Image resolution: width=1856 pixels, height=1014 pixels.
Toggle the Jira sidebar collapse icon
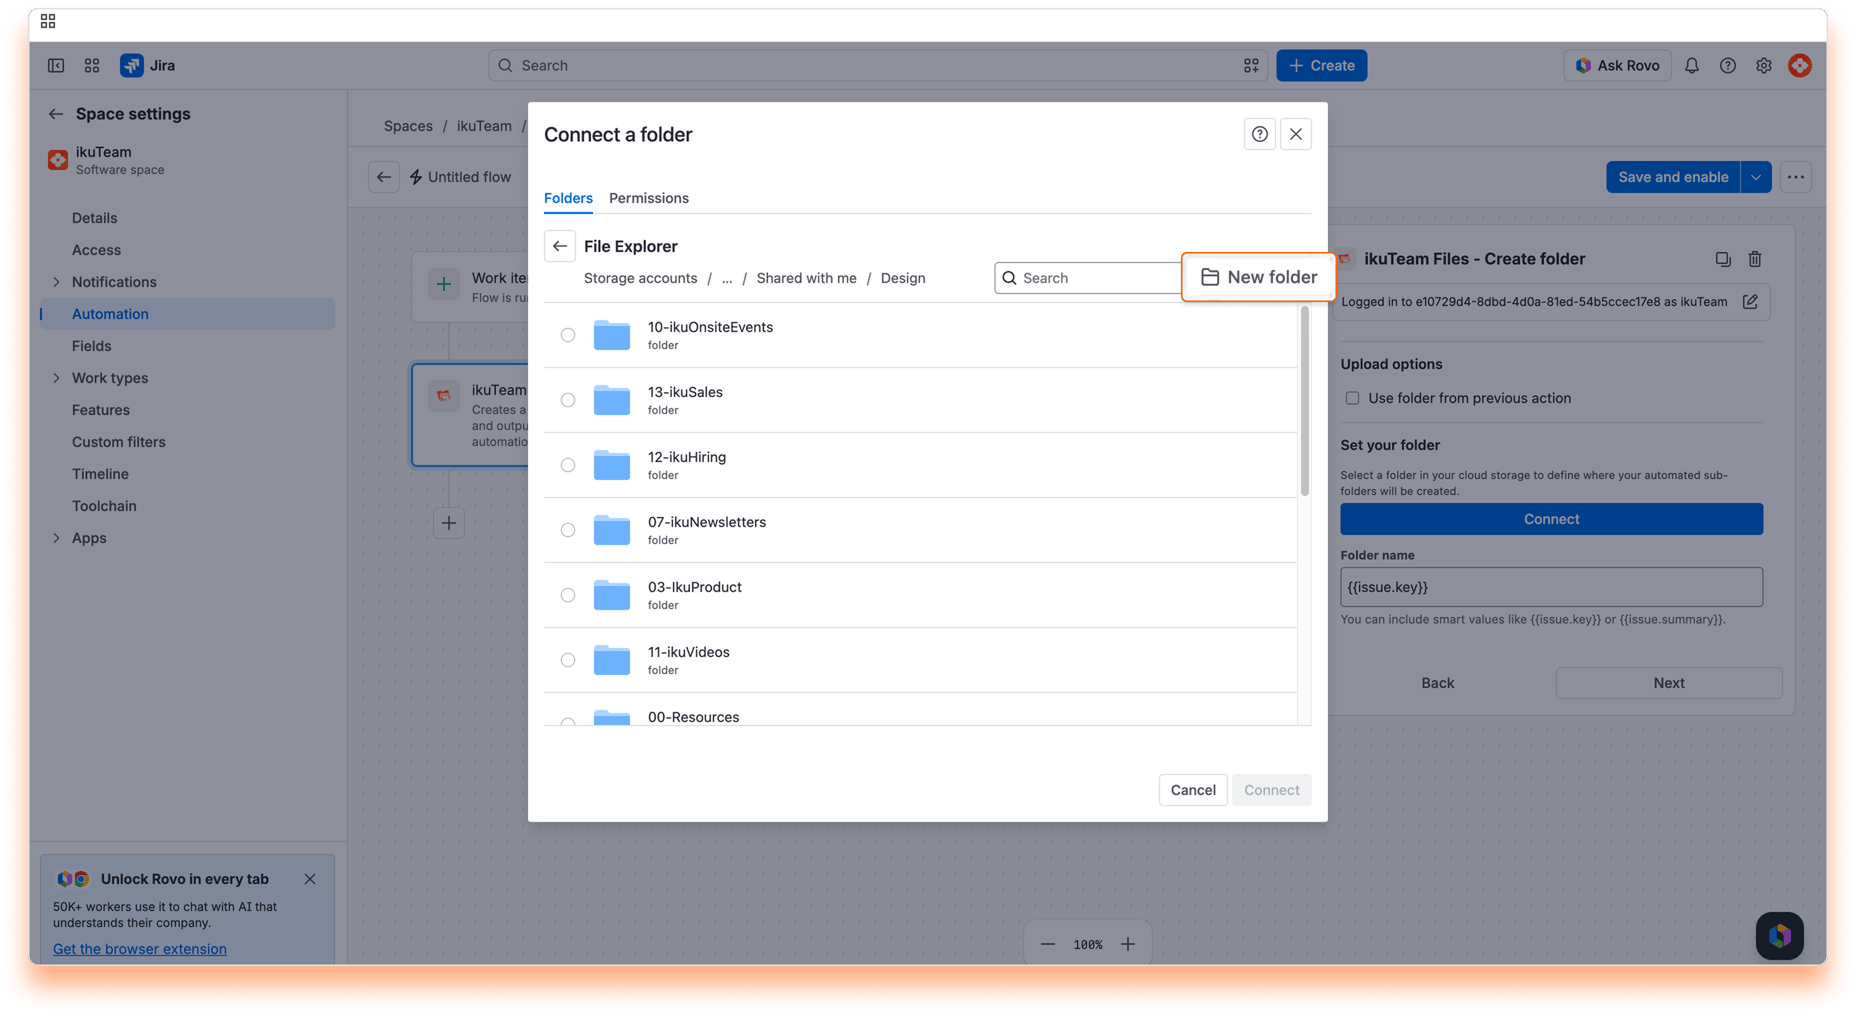[56, 65]
